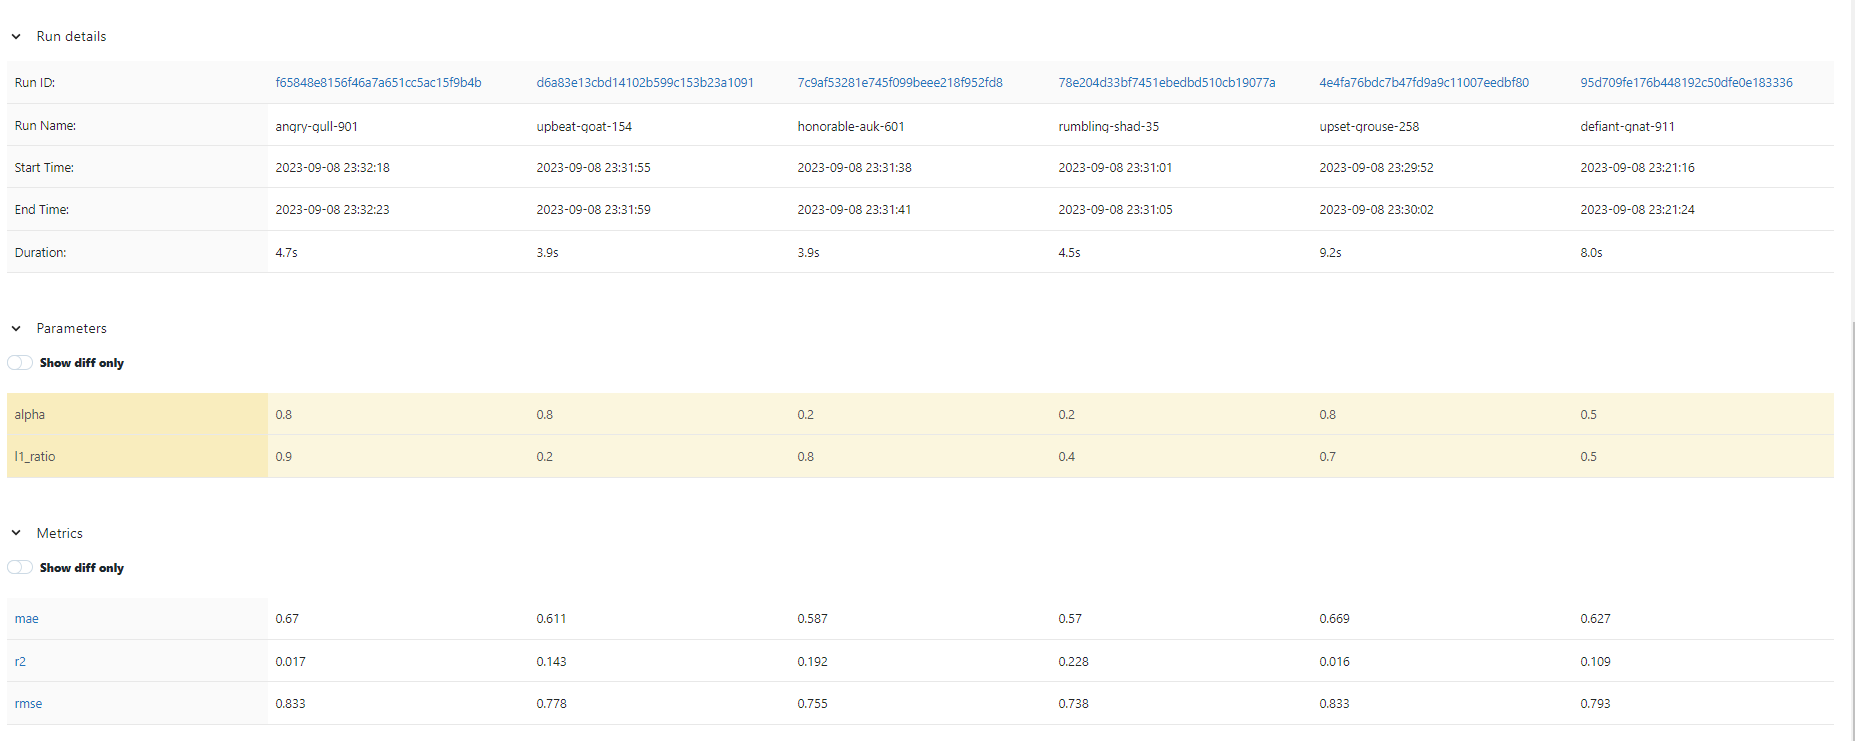This screenshot has height=741, width=1855.
Task: Click end time 2023-09-08 23:30:02
Action: click(x=1376, y=210)
